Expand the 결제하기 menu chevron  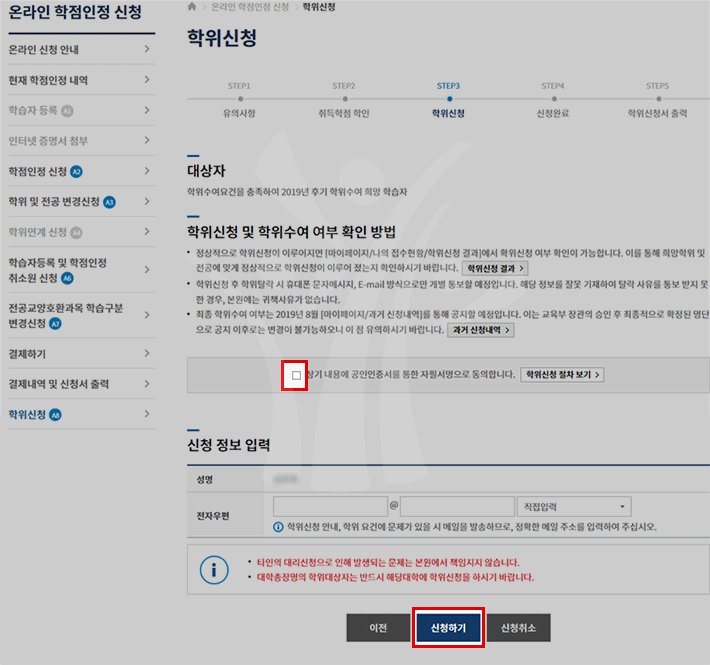click(x=147, y=354)
